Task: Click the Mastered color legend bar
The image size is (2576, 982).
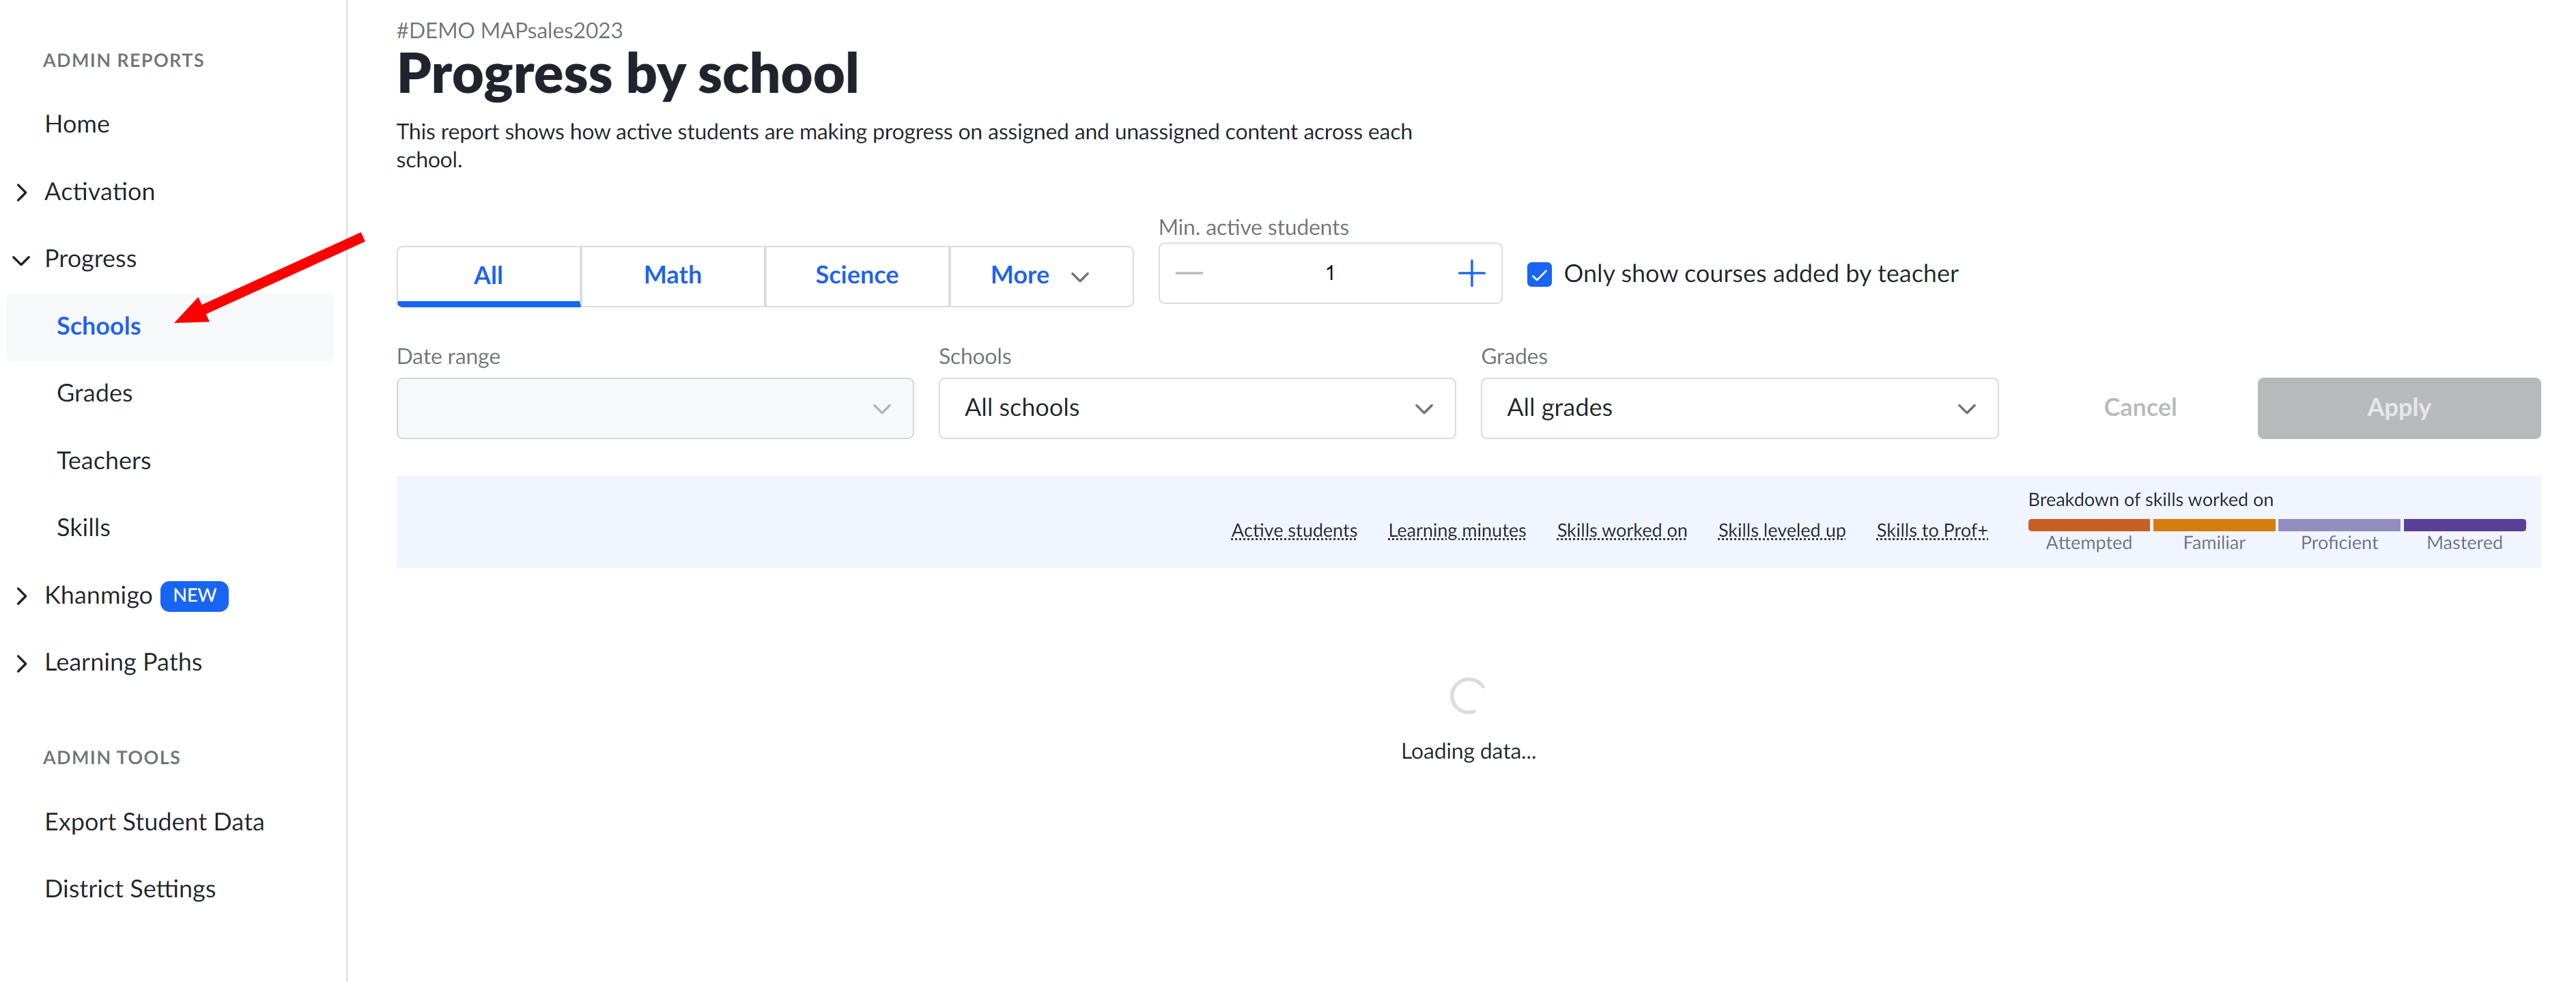Action: [x=2464, y=525]
